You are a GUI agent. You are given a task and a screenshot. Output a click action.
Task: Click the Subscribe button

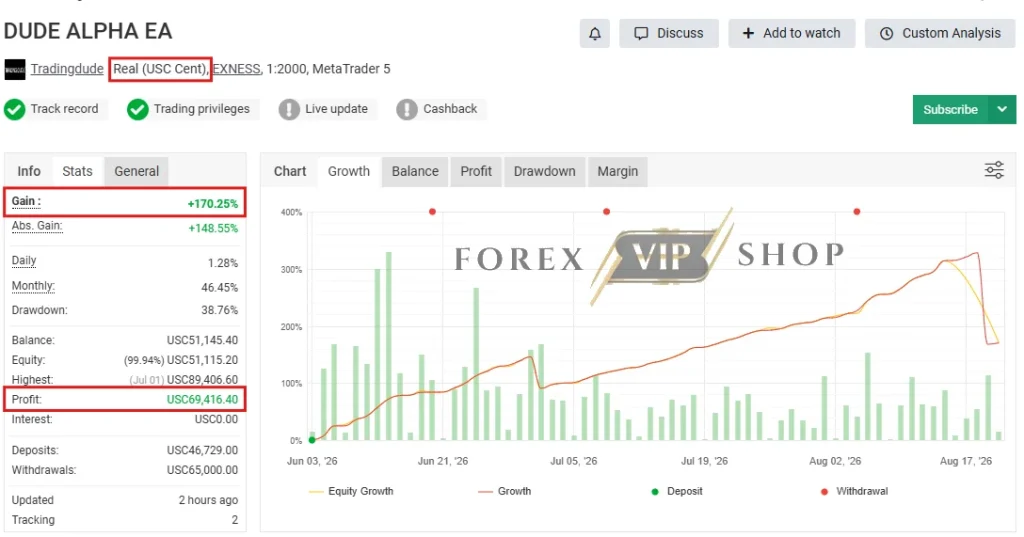point(950,110)
